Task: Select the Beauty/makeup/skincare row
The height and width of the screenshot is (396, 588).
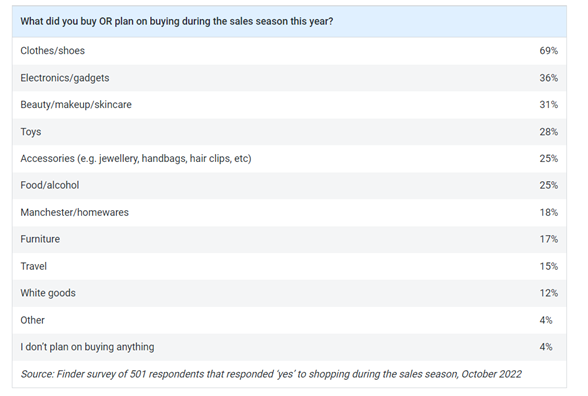Action: [289, 105]
